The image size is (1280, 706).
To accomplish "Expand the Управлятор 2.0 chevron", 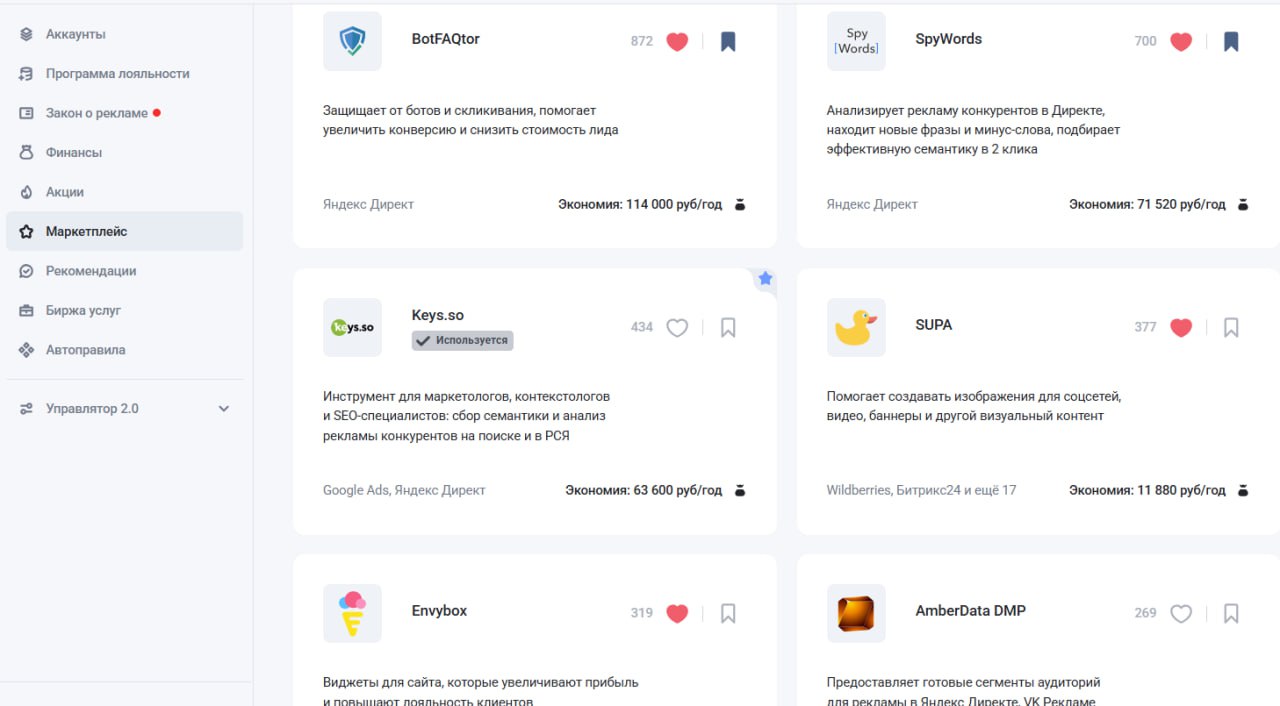I will coord(224,409).
